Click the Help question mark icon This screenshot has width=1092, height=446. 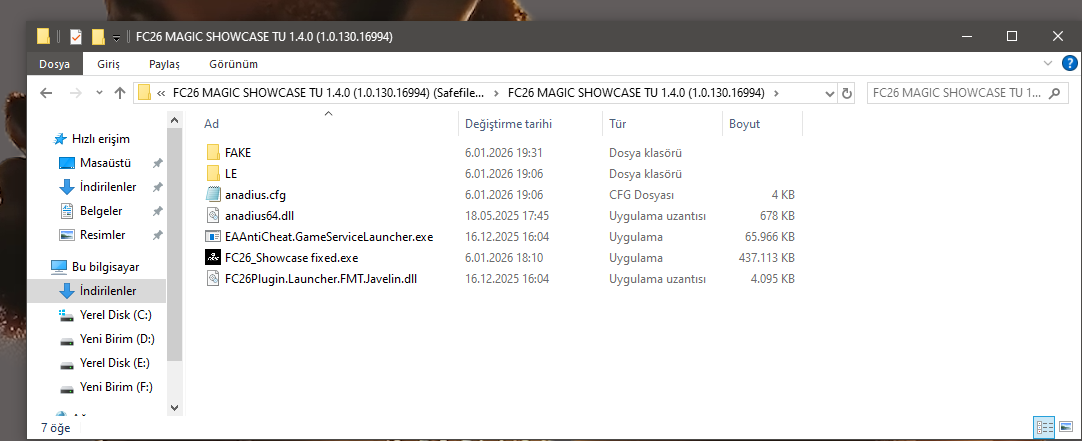tap(1070, 63)
